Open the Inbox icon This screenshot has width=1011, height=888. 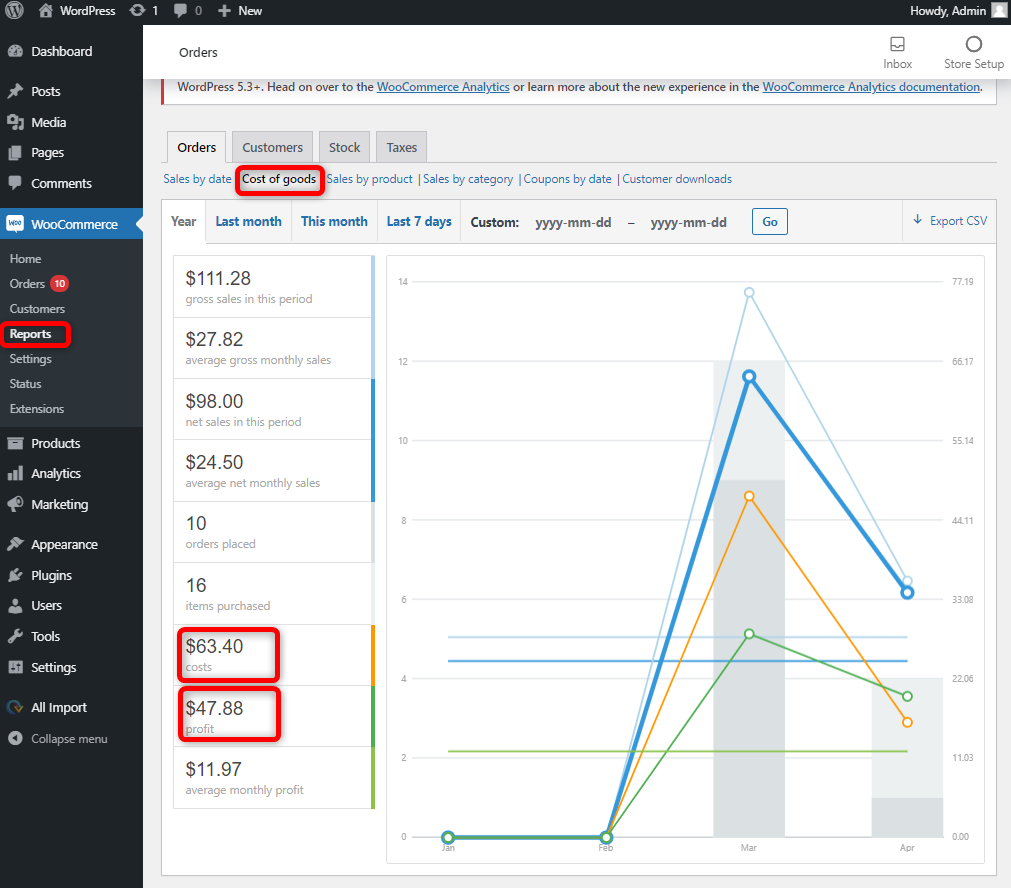(897, 44)
